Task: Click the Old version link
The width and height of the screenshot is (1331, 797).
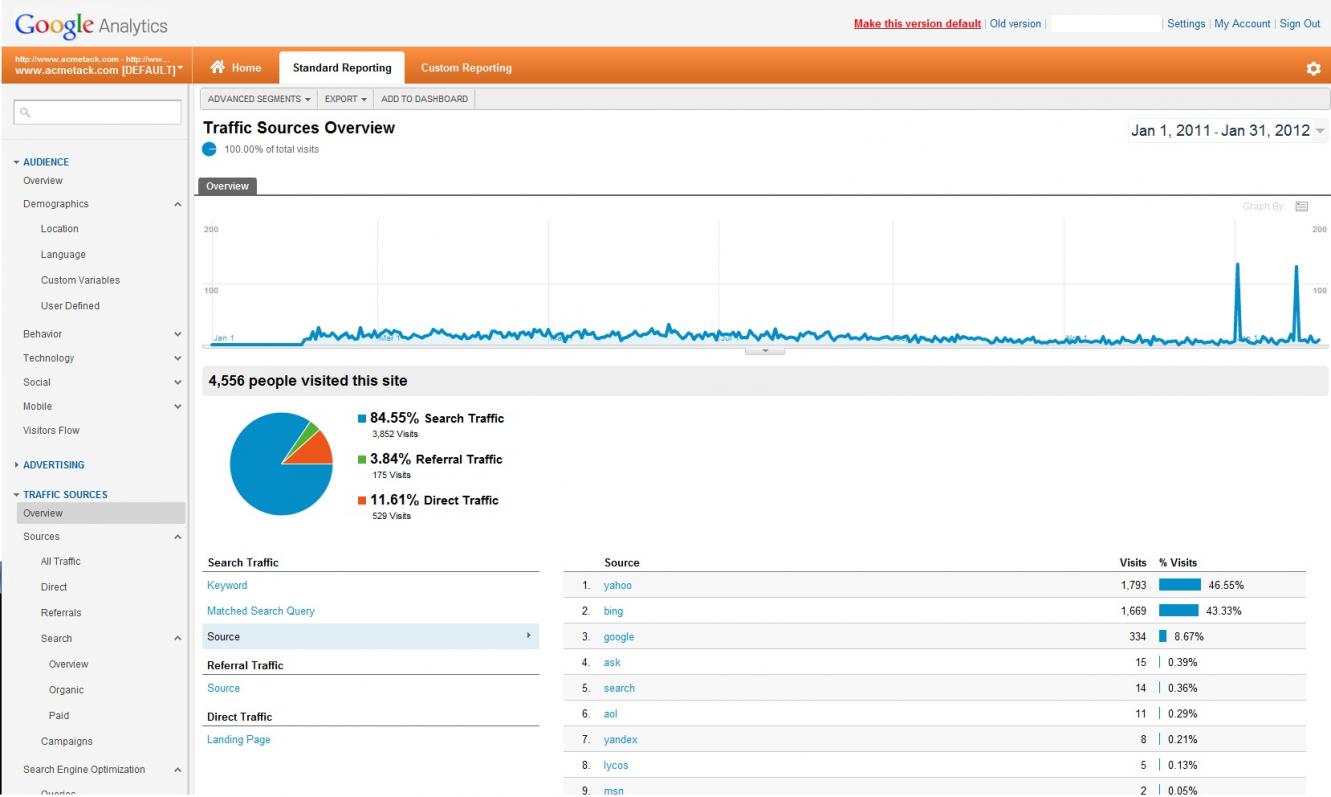Action: pos(1015,24)
